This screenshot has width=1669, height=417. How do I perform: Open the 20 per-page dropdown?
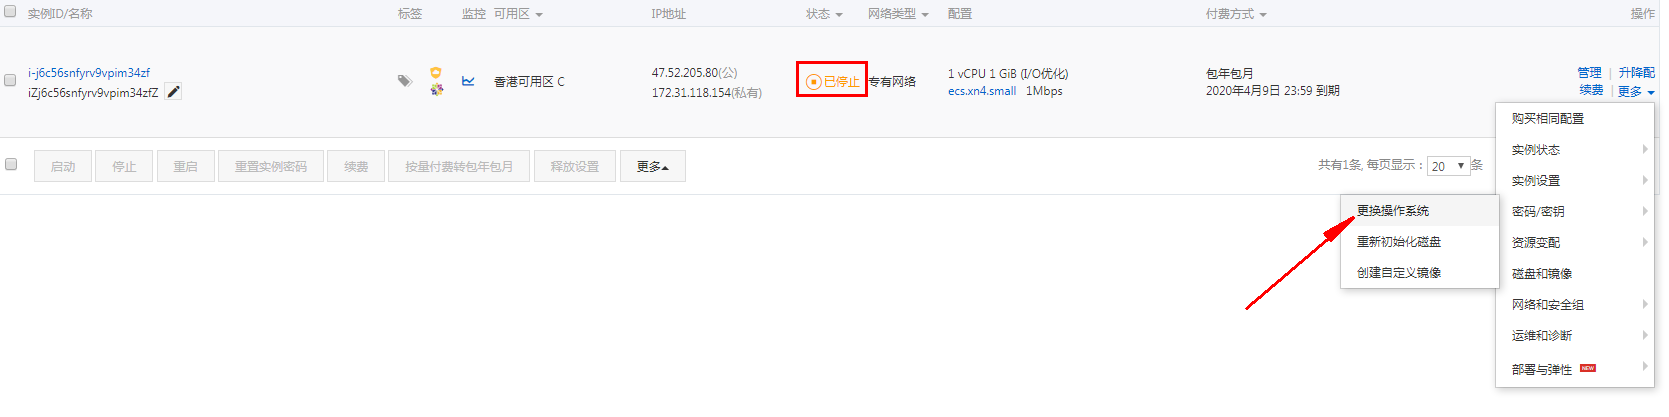point(1448,166)
